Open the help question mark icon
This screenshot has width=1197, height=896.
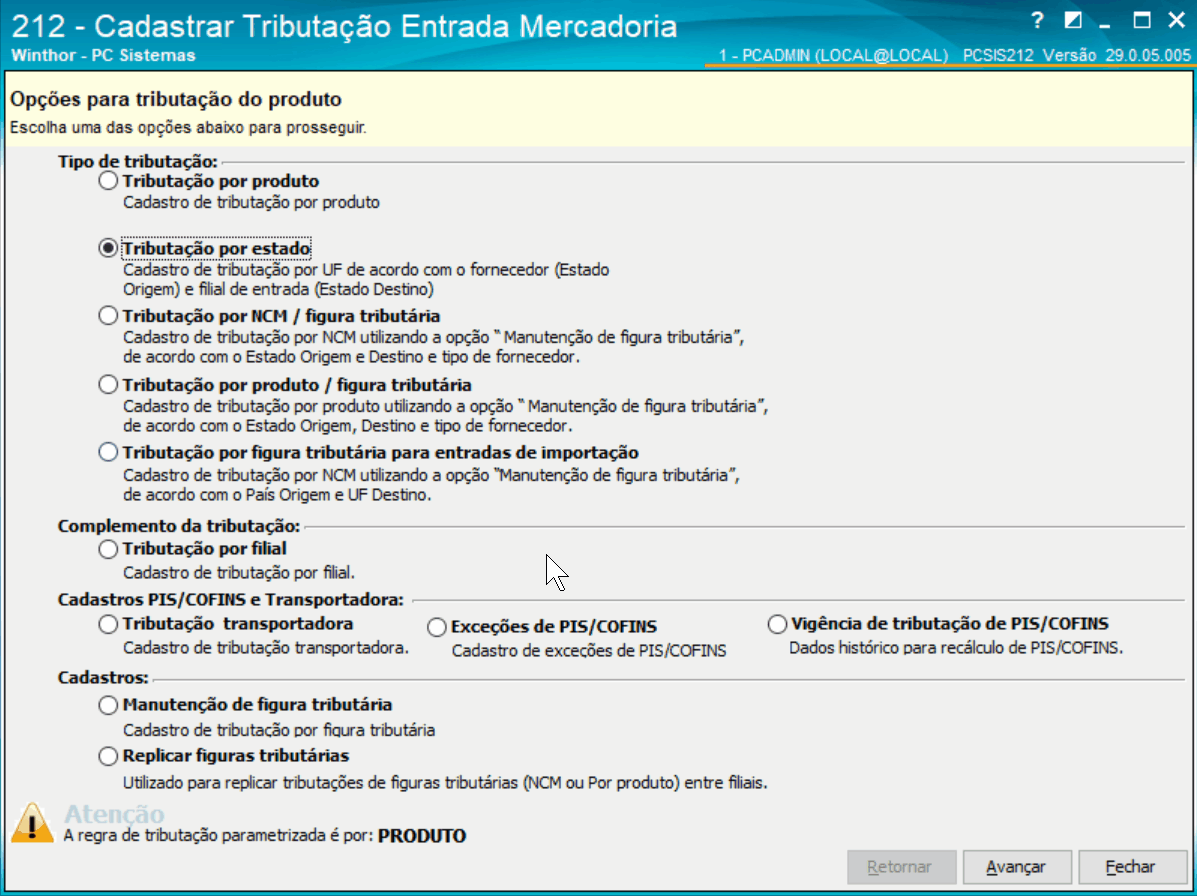pos(1037,21)
